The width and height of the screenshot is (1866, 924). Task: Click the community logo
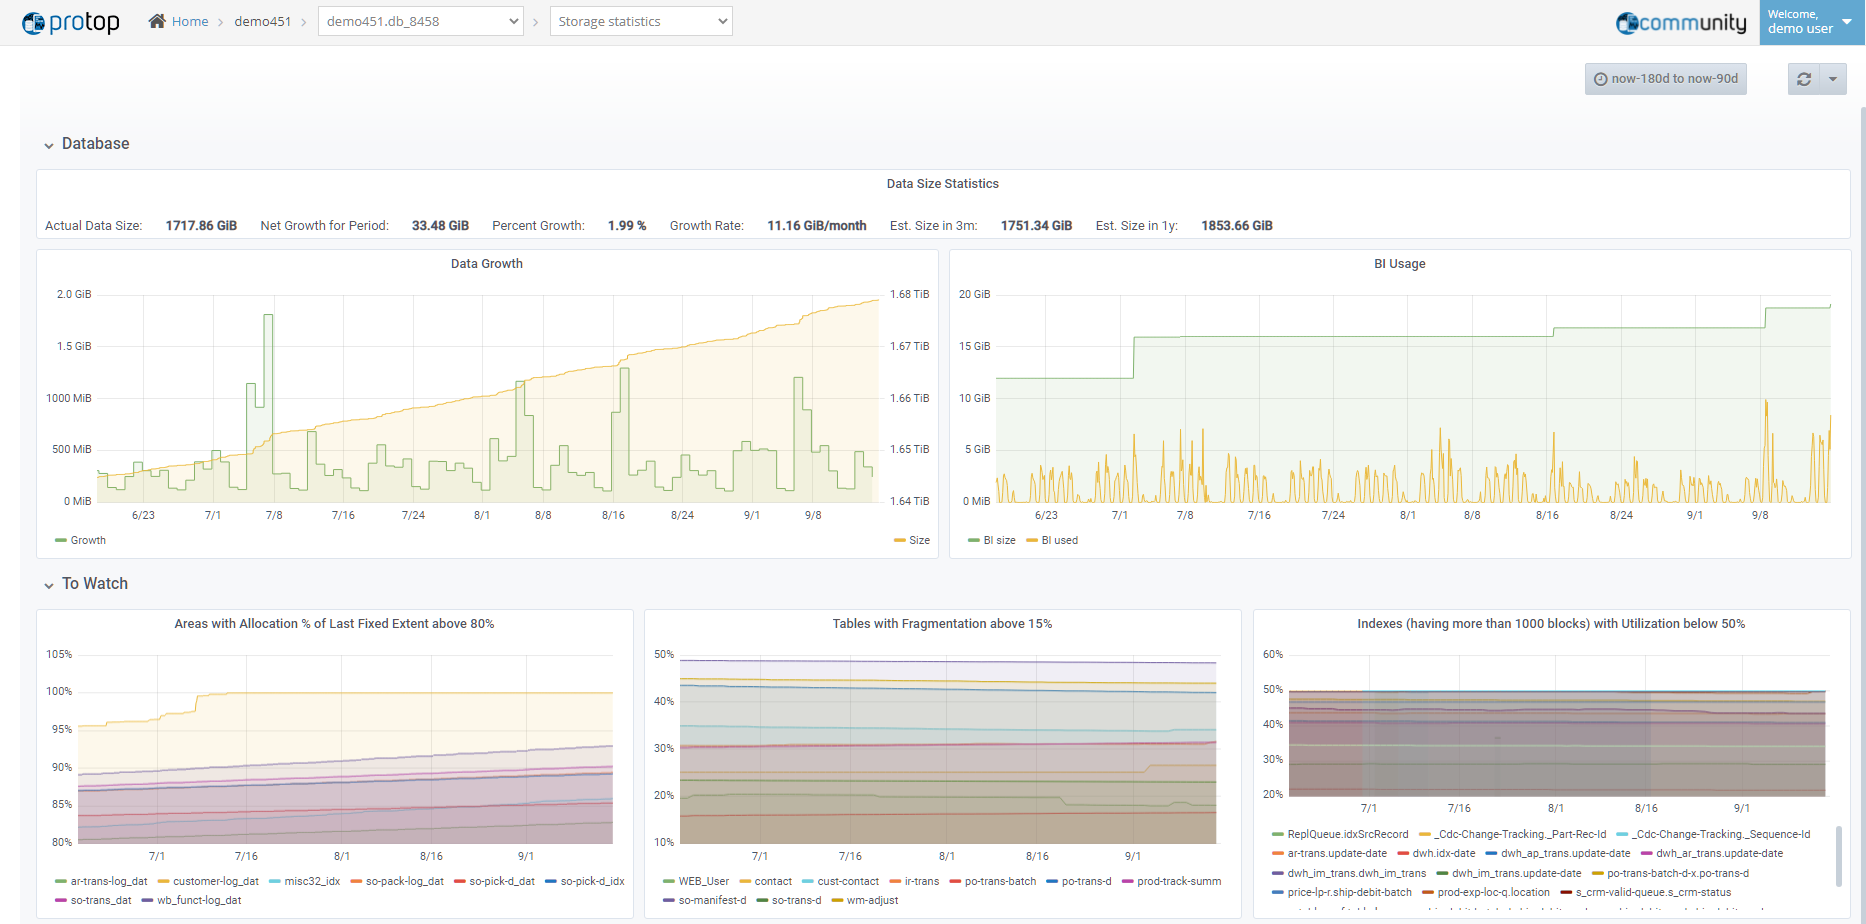pyautogui.click(x=1681, y=22)
